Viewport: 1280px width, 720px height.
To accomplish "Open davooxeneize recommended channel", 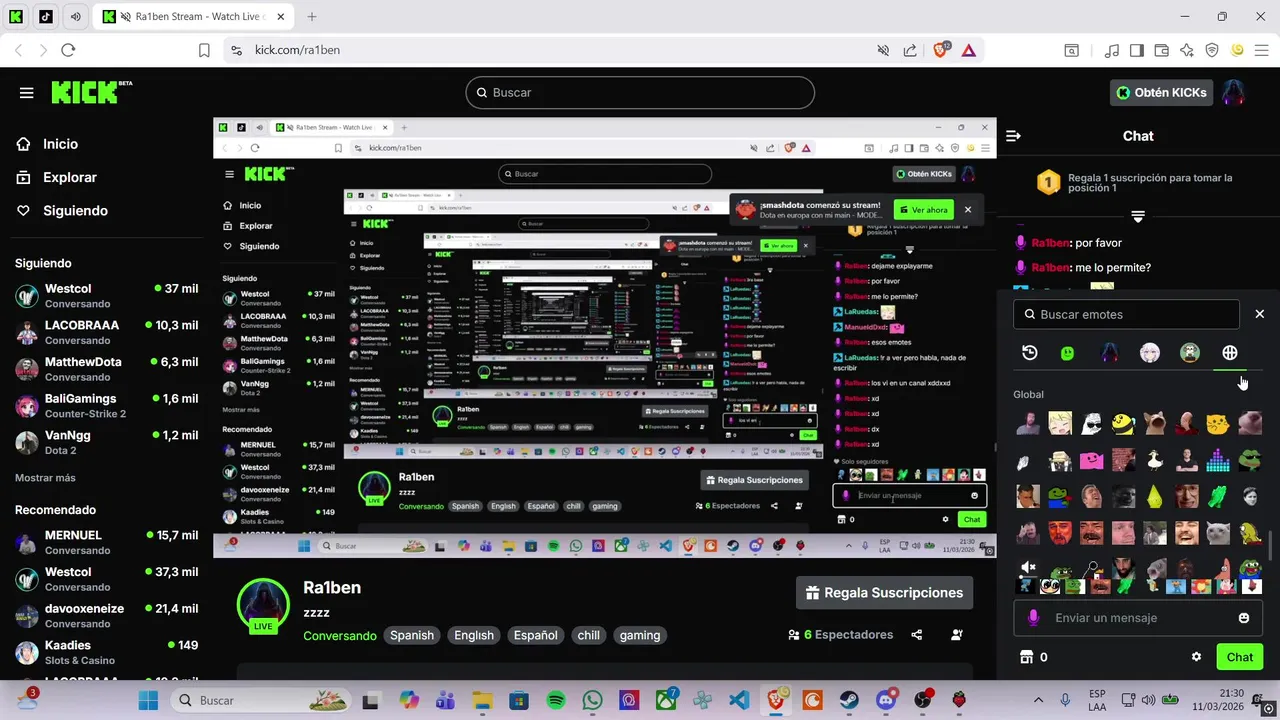I will tap(106, 615).
